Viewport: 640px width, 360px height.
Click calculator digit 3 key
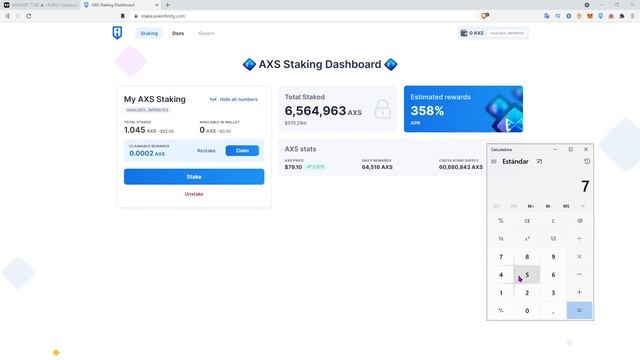553,293
